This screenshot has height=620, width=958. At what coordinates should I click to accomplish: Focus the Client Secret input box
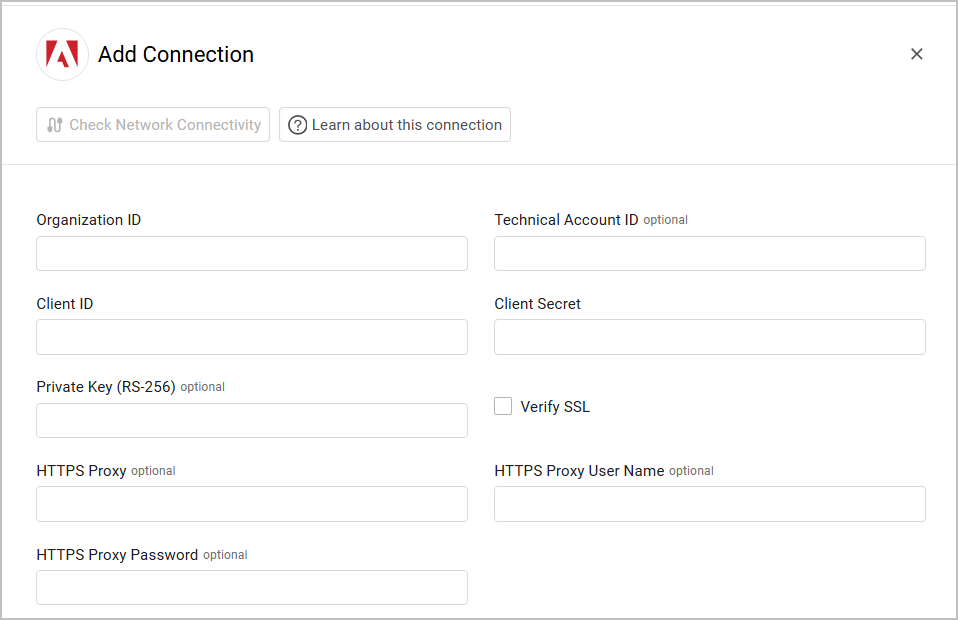click(x=709, y=337)
